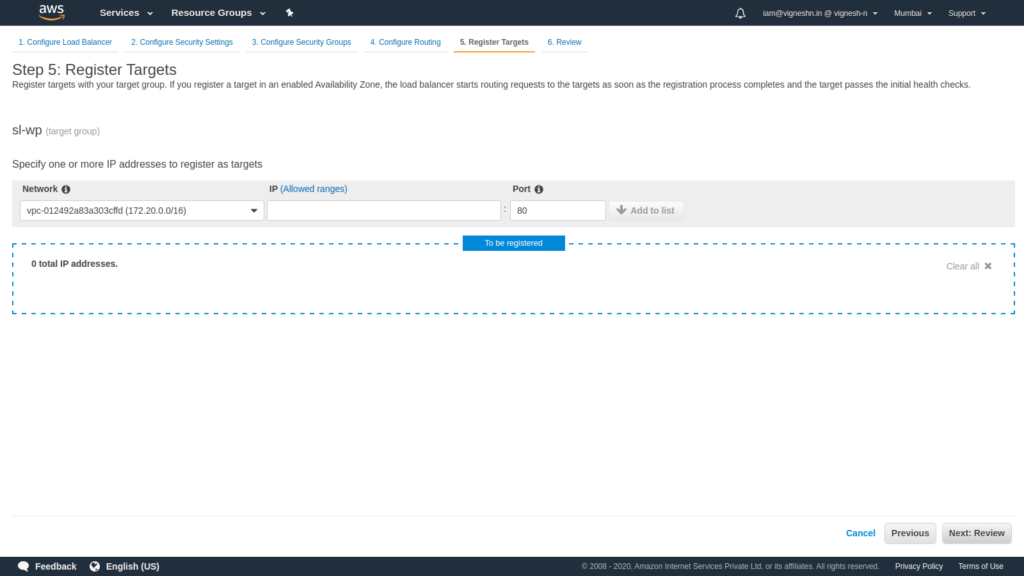
Task: Go to 1. Configure Load Balancer tab
Action: [65, 42]
